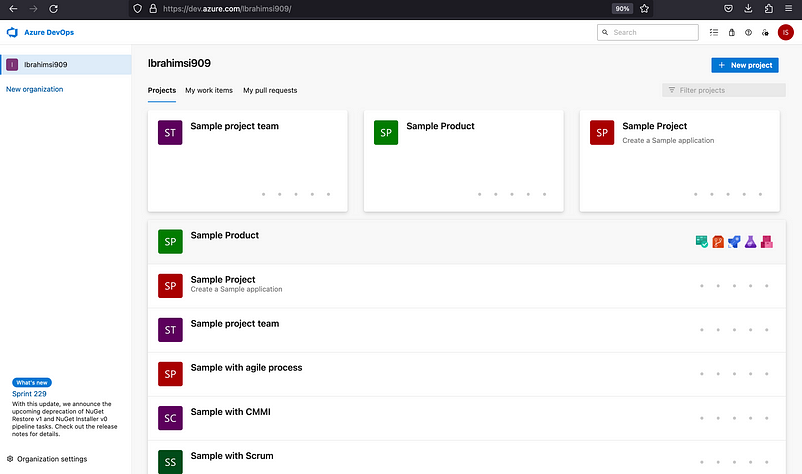Open the Sample project team card title
802x474 pixels.
pos(234,126)
